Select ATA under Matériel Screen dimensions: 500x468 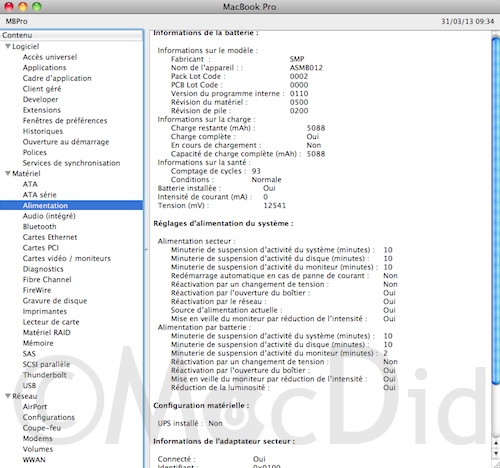pyautogui.click(x=30, y=184)
